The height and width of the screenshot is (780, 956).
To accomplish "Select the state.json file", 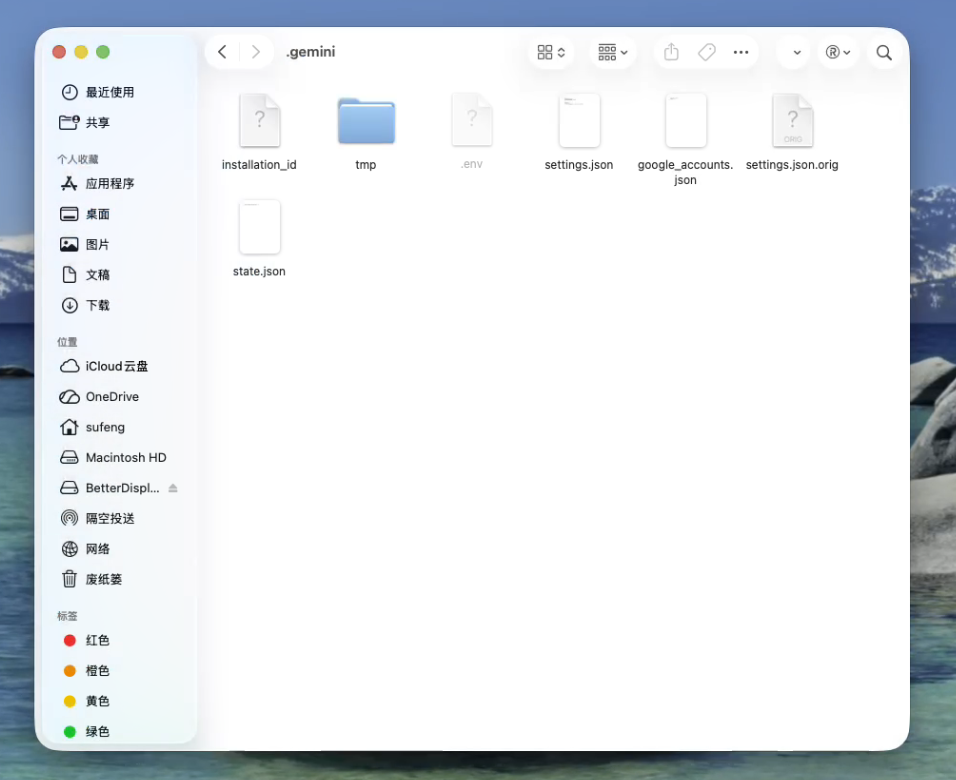I will (x=259, y=228).
